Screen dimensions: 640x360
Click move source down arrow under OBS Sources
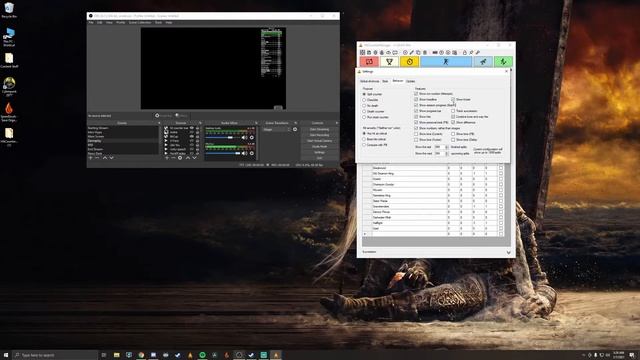(x=194, y=158)
